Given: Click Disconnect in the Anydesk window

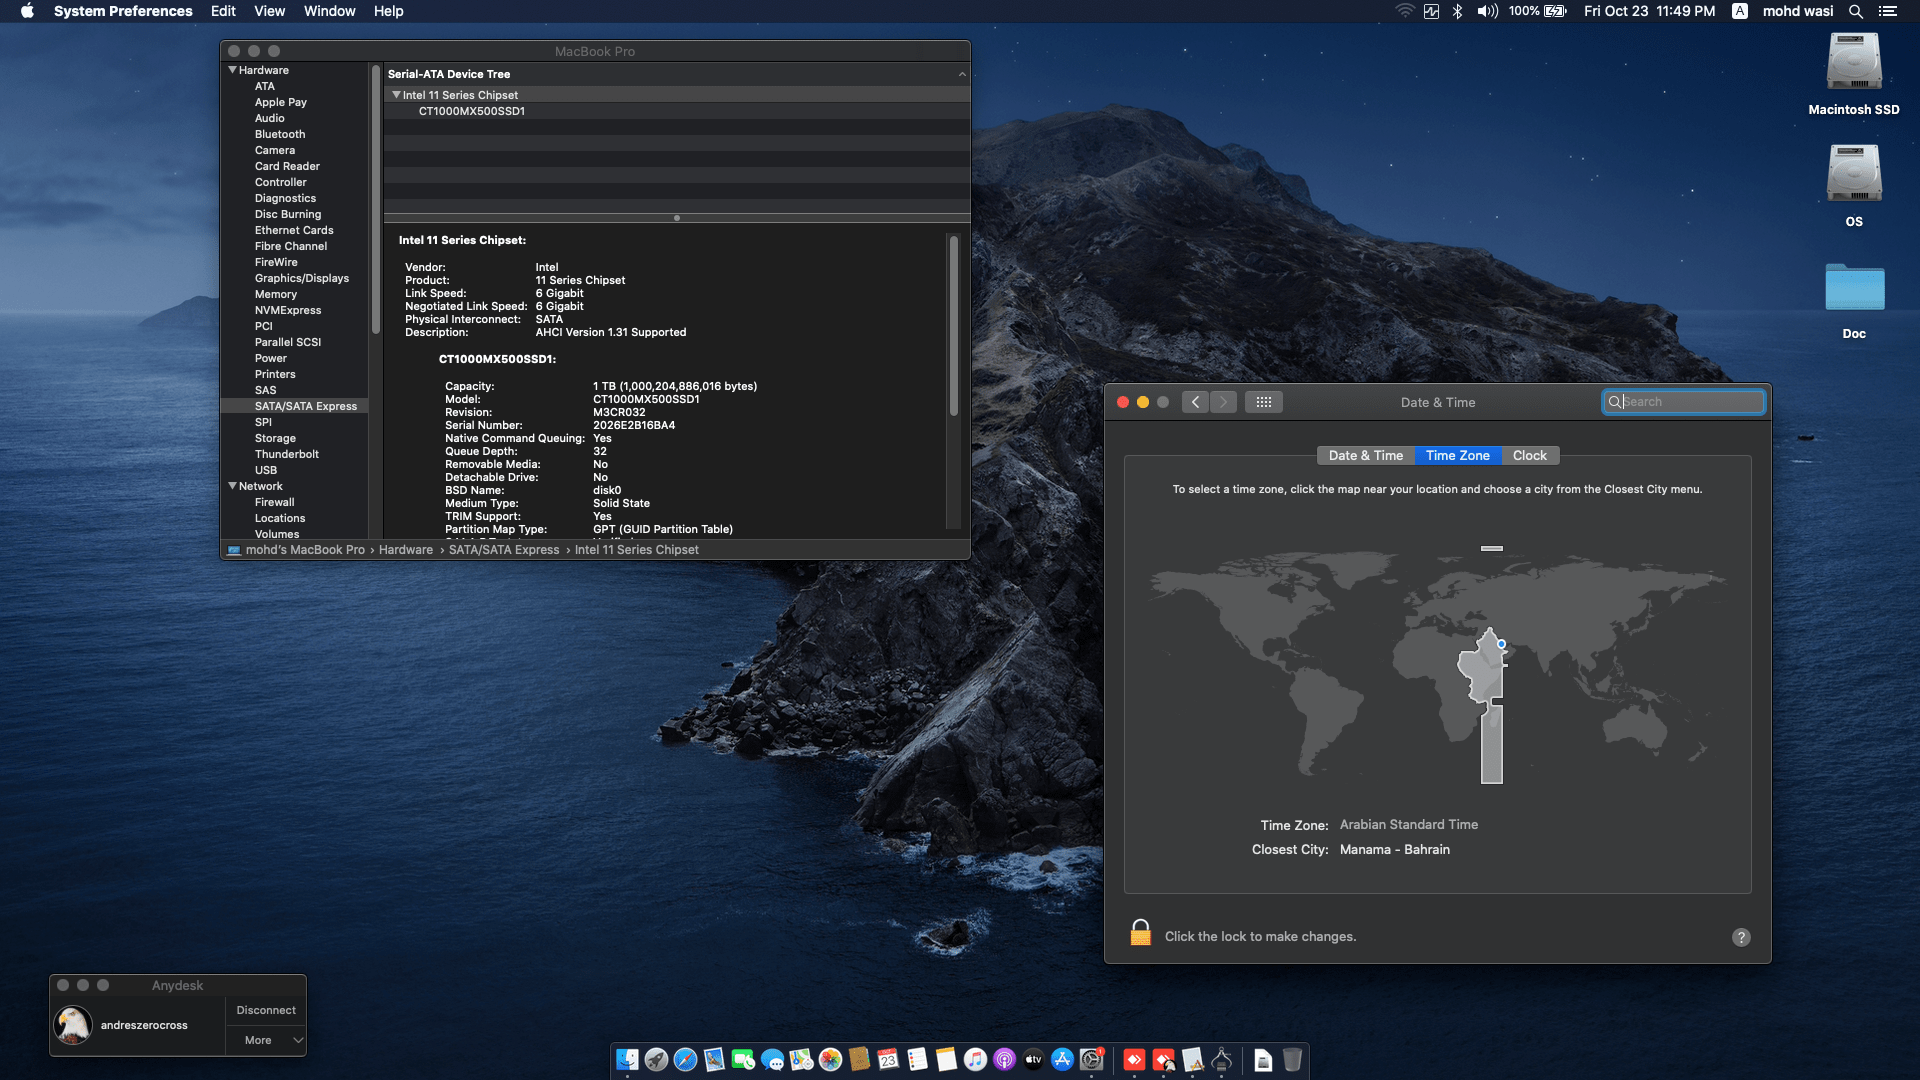Looking at the screenshot, I should click(266, 1010).
